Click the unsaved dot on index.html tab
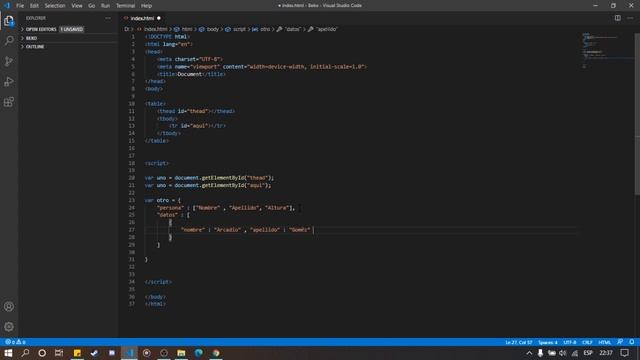The height and width of the screenshot is (360, 640). 159,18
